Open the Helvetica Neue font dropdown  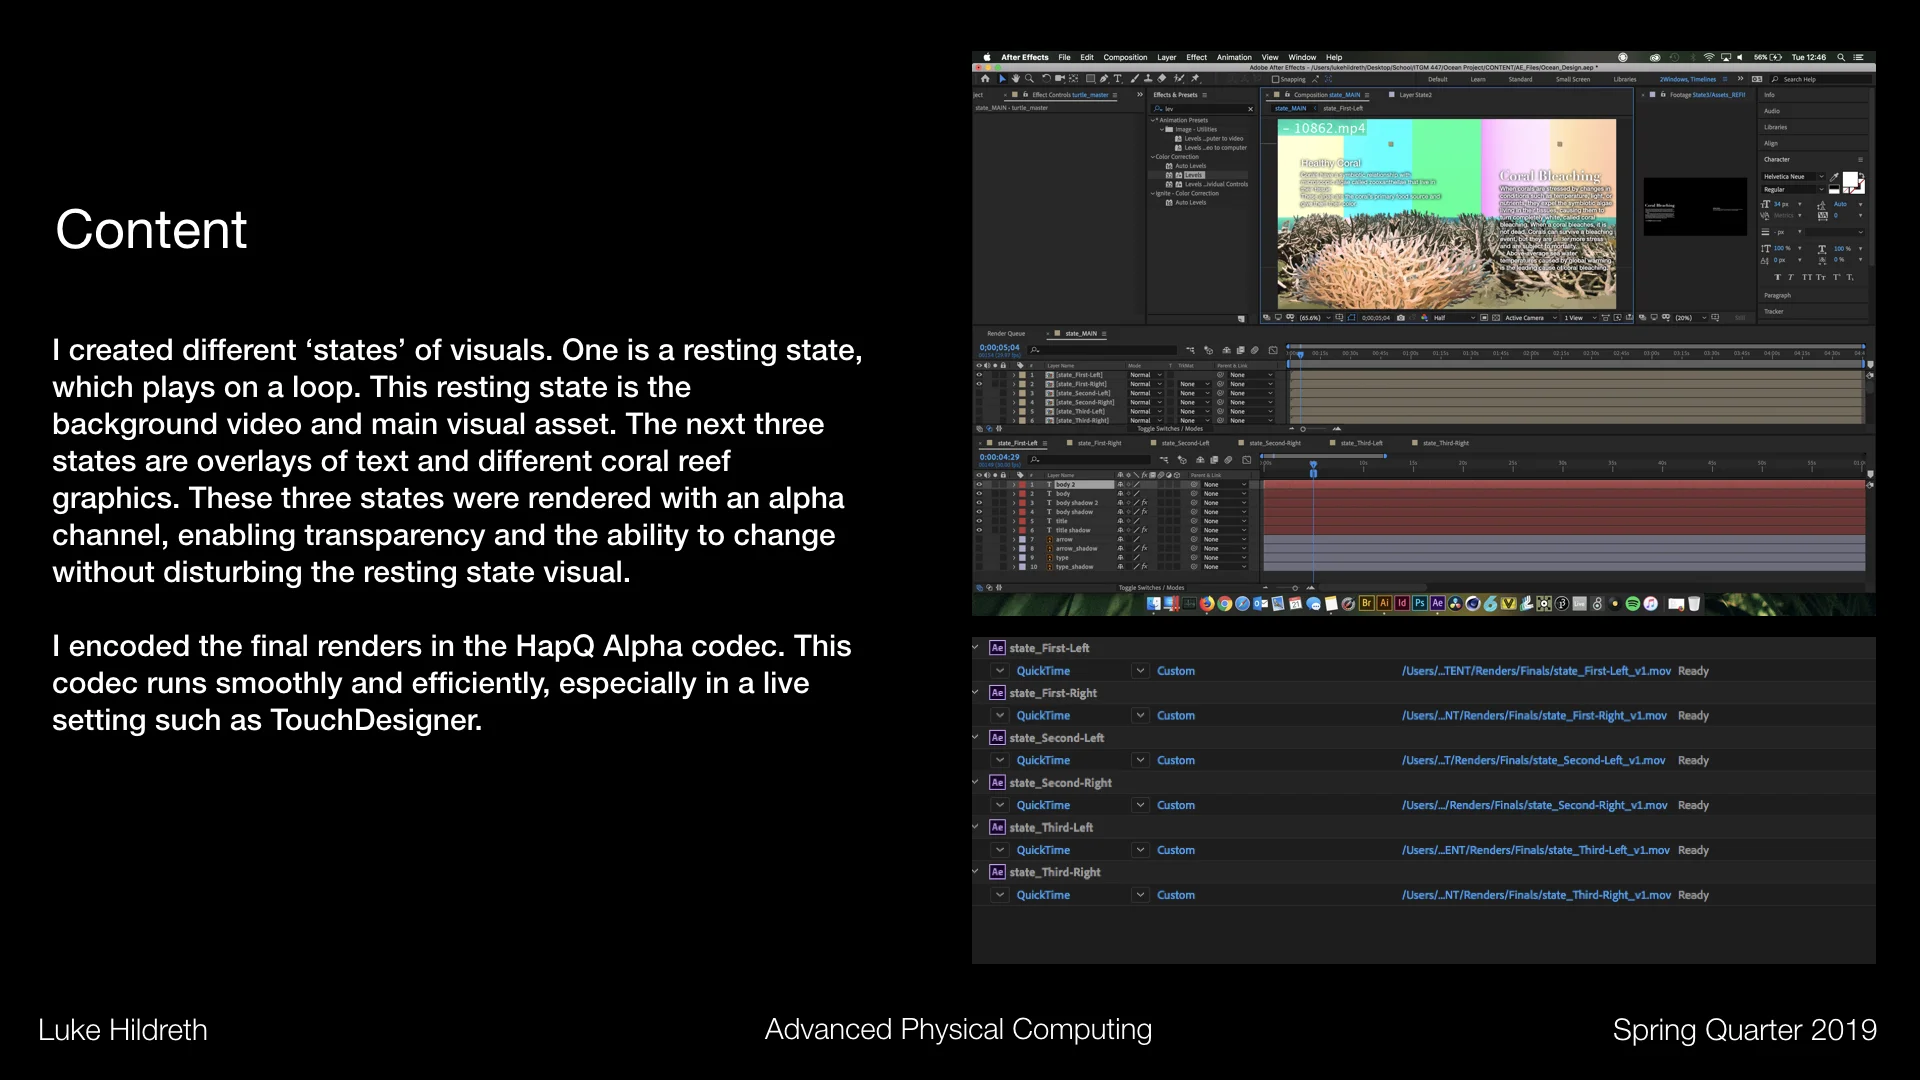coord(1793,177)
